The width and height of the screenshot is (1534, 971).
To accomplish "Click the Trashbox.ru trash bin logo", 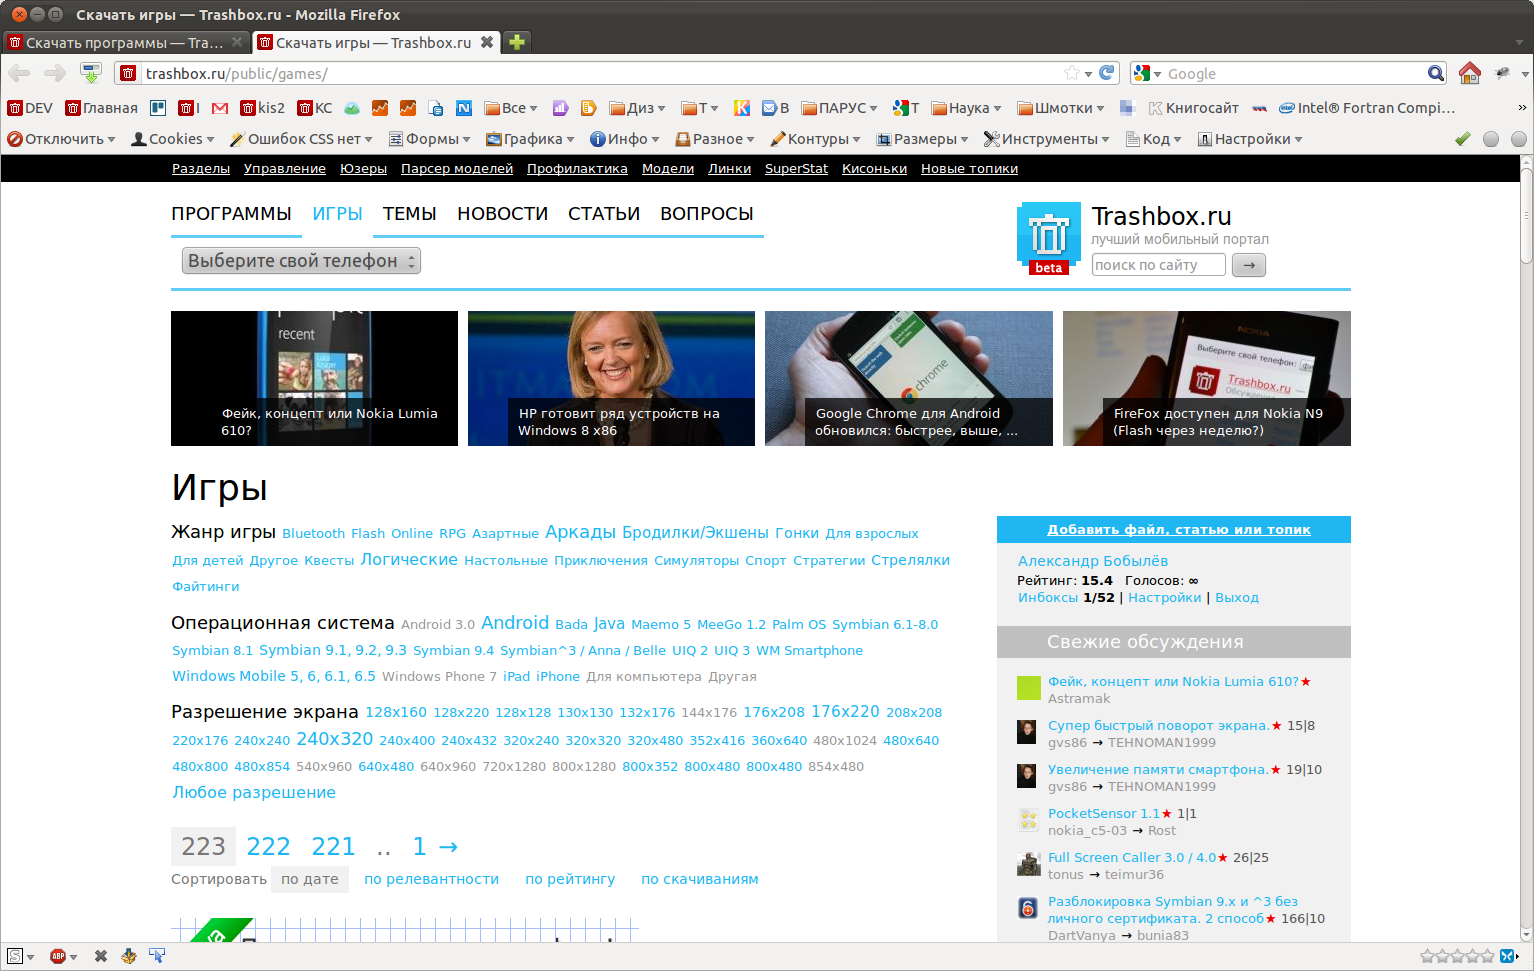I will 1049,238.
